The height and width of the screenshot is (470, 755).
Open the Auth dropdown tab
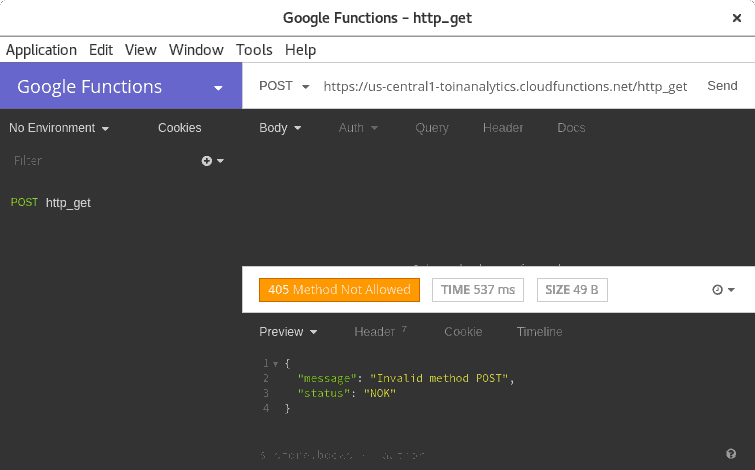point(358,128)
